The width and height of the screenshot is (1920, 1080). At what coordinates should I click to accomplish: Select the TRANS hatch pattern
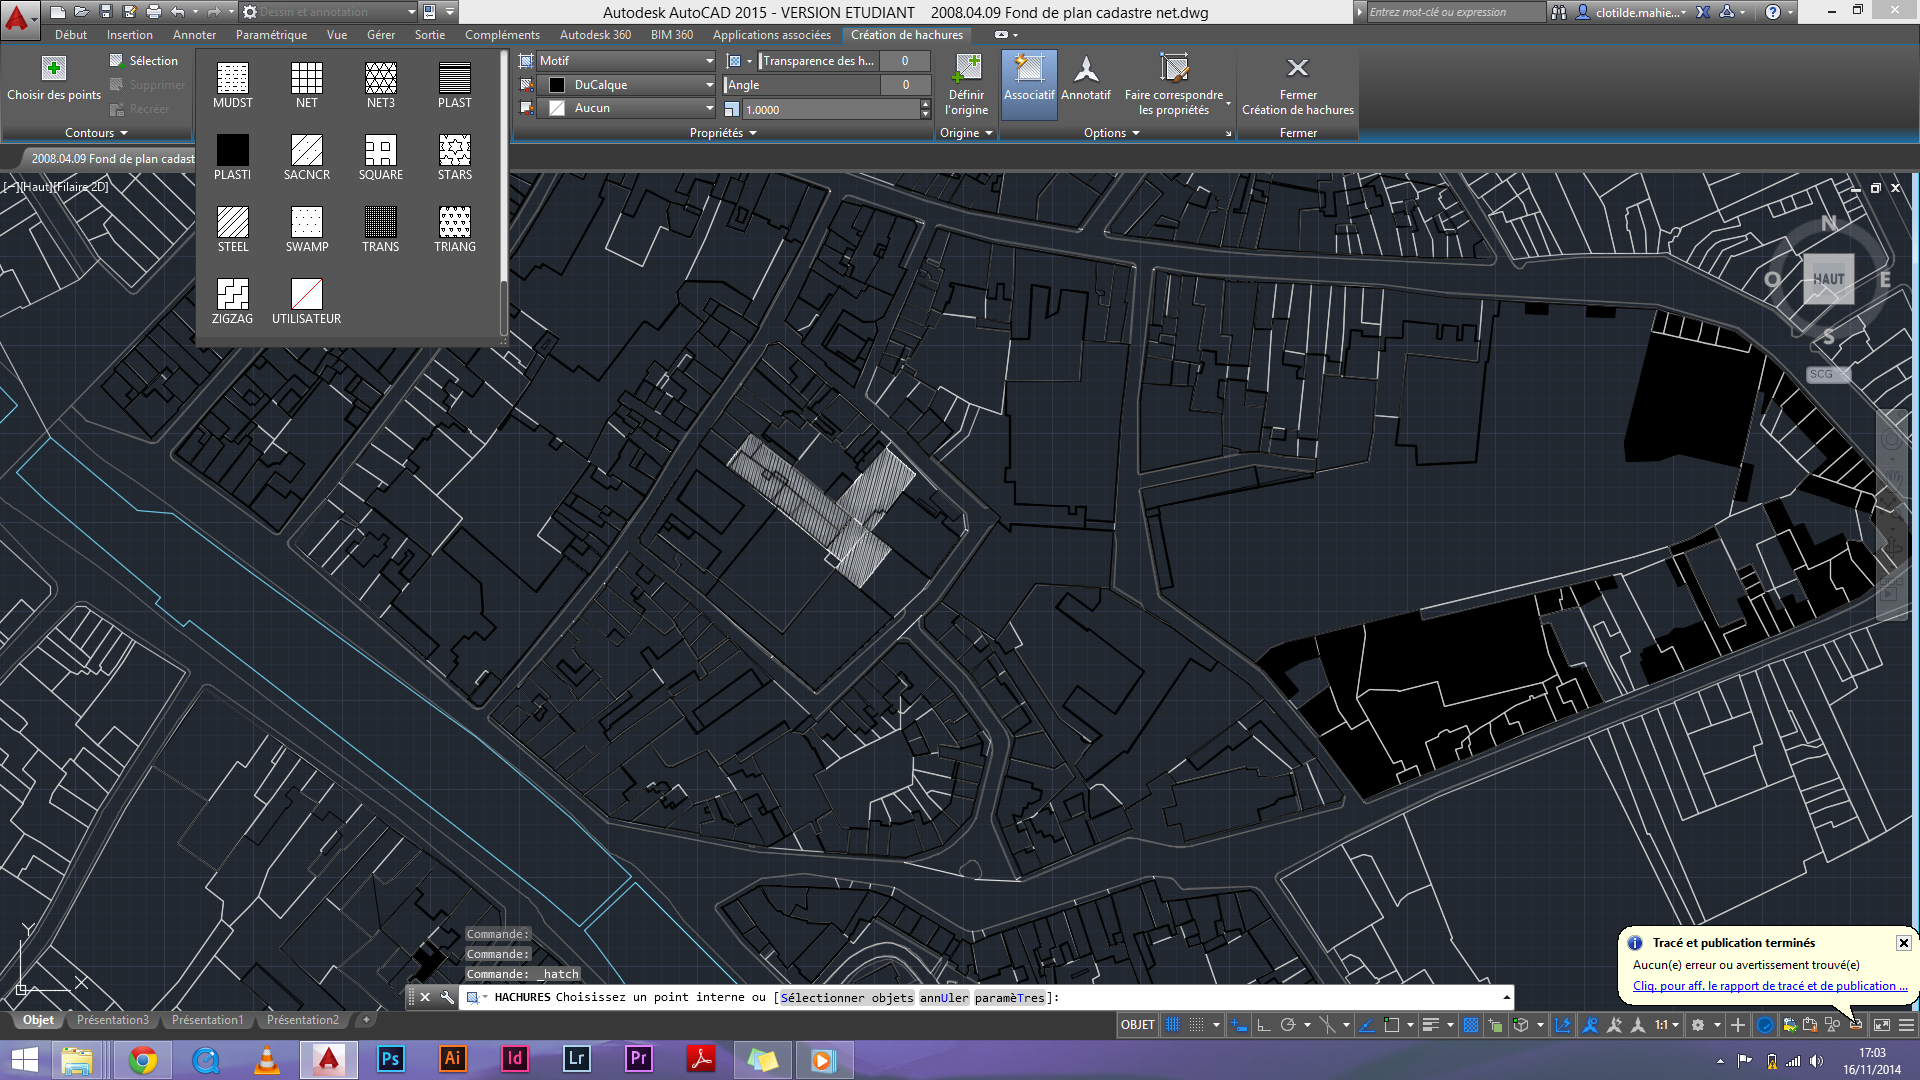(x=380, y=230)
